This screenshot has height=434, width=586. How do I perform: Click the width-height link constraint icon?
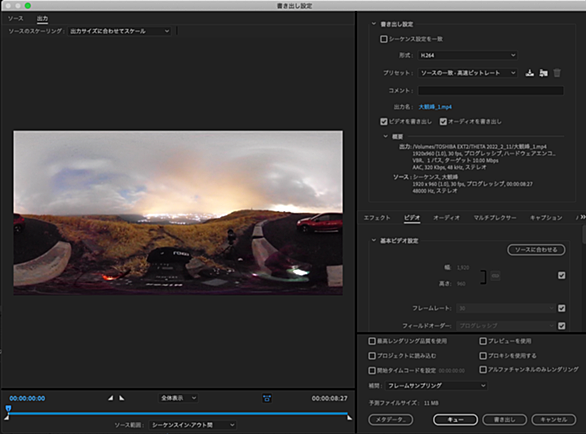click(x=495, y=276)
